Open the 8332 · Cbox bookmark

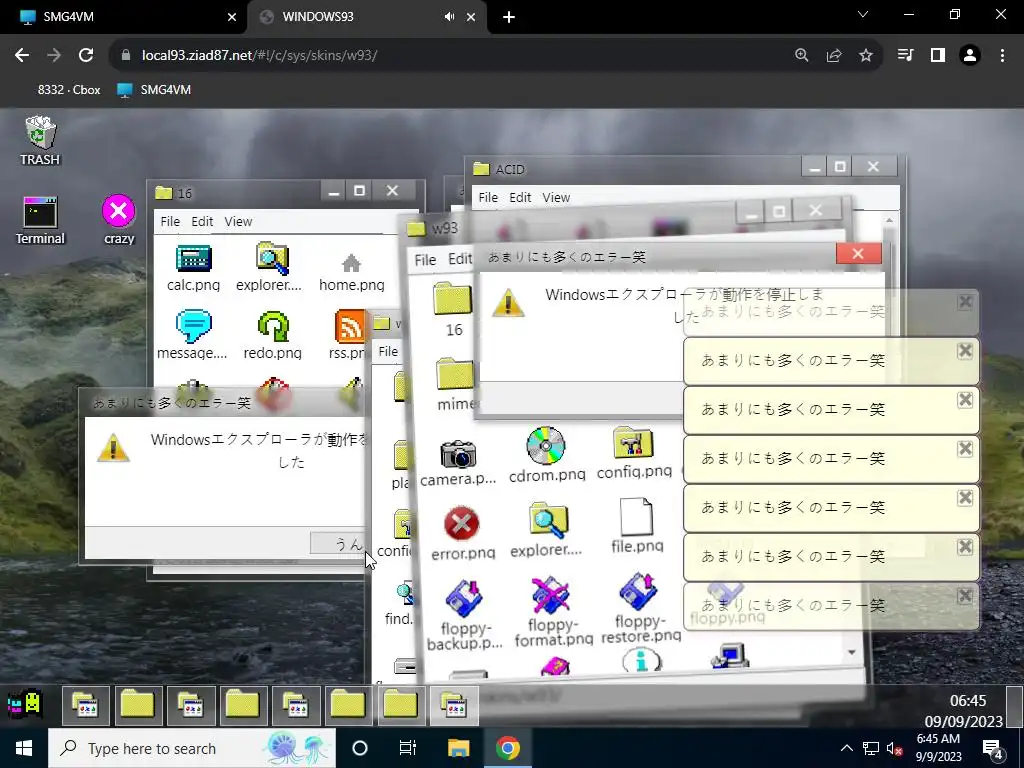pyautogui.click(x=68, y=90)
